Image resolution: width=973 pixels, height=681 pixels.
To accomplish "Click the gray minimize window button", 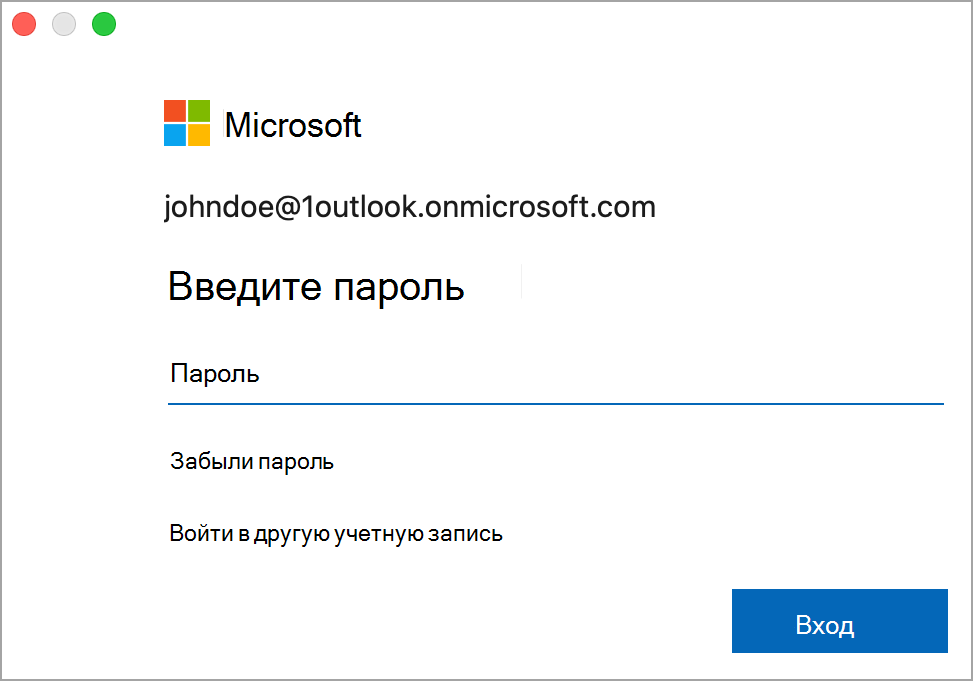I will [64, 24].
